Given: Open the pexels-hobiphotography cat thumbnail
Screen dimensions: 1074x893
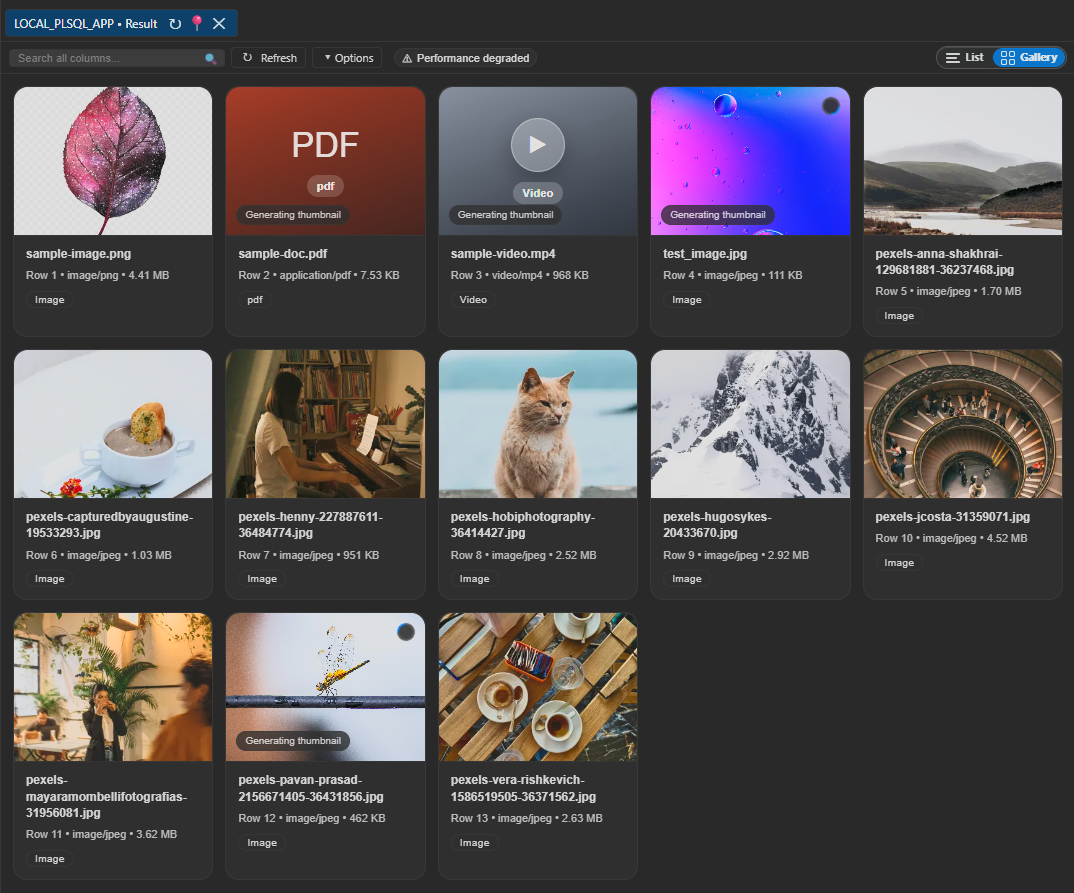Looking at the screenshot, I should [538, 424].
